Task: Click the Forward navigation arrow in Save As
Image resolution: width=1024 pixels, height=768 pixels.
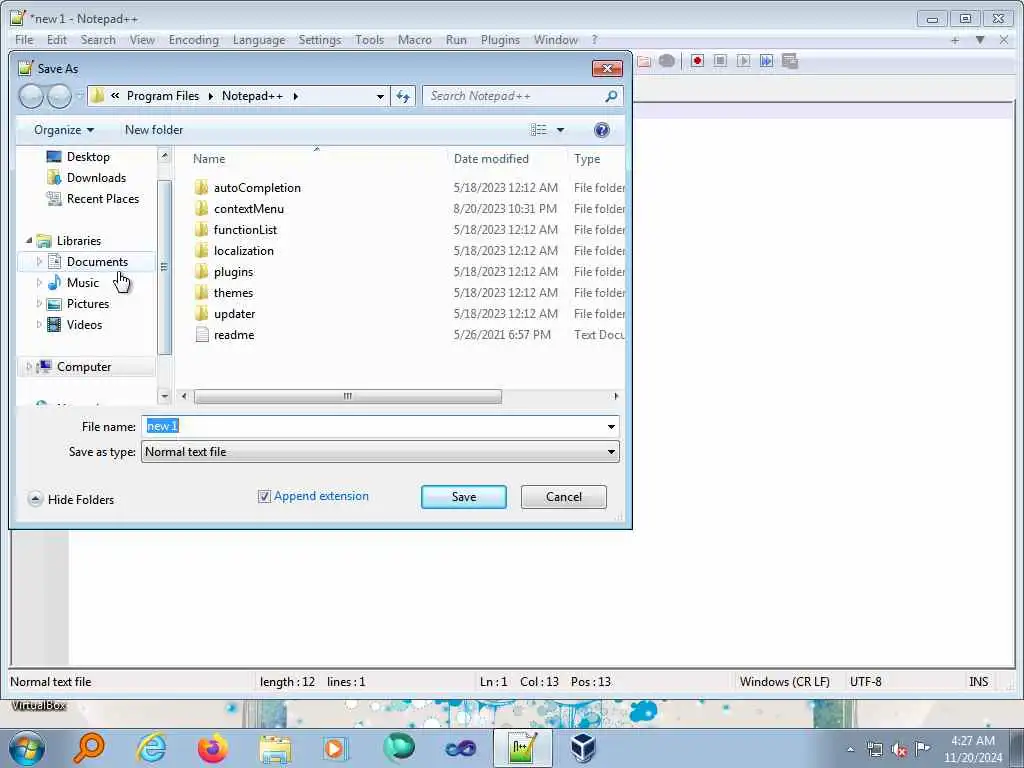Action: click(59, 96)
